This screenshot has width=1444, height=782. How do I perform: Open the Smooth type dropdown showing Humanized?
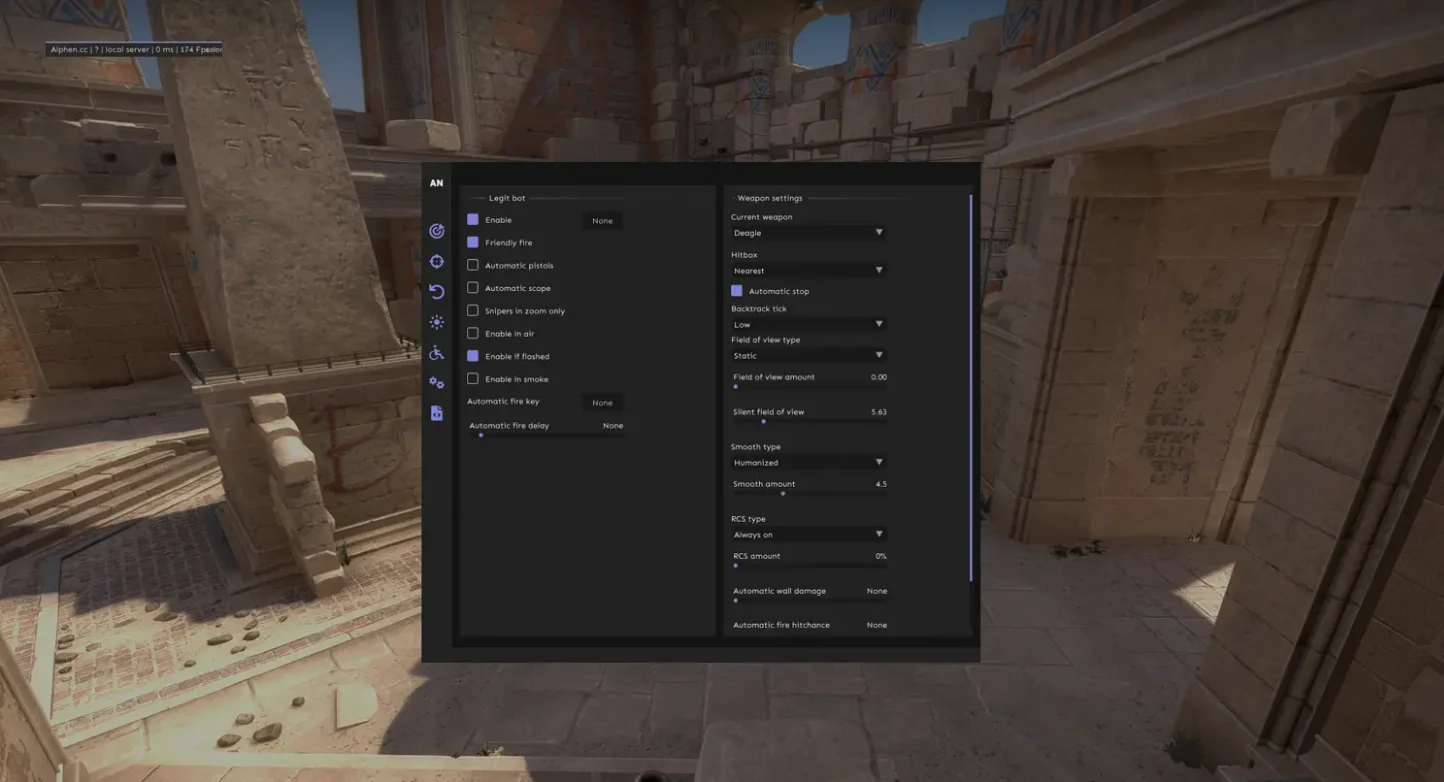pos(808,463)
